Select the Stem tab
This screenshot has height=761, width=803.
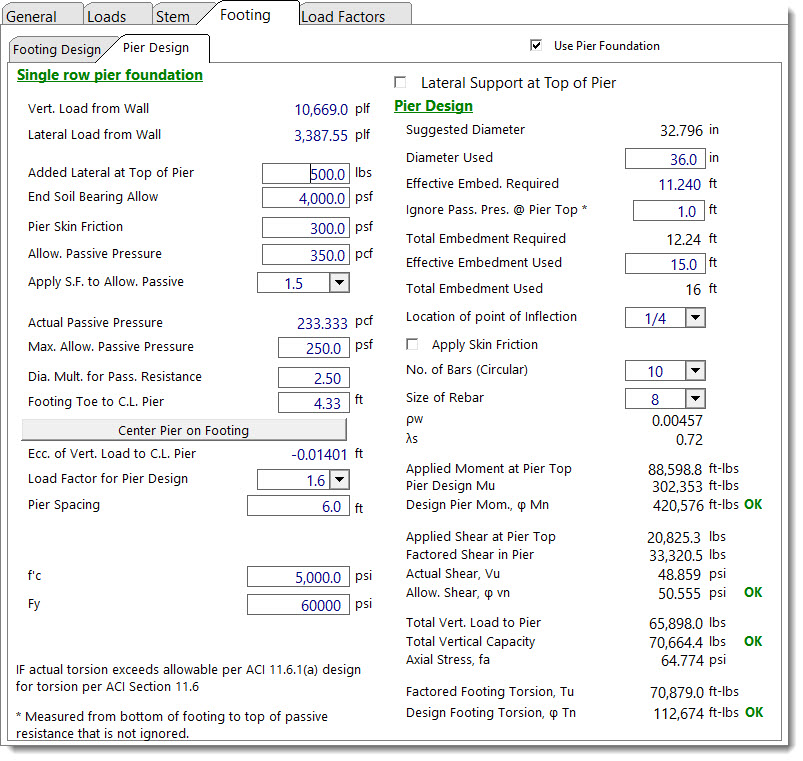point(173,16)
